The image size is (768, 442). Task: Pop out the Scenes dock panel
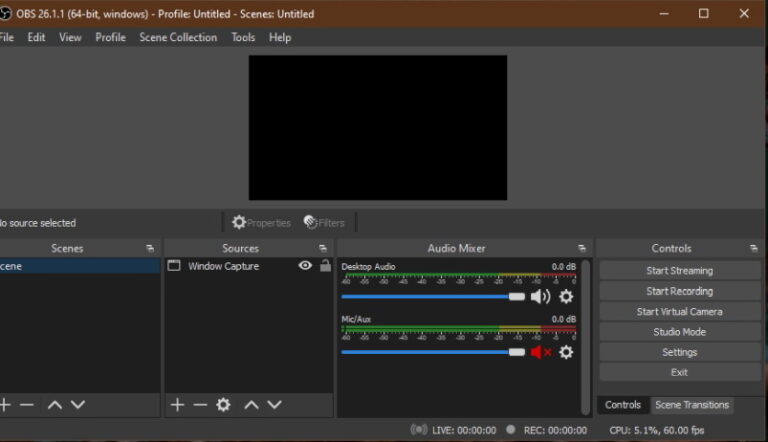pyautogui.click(x=150, y=248)
